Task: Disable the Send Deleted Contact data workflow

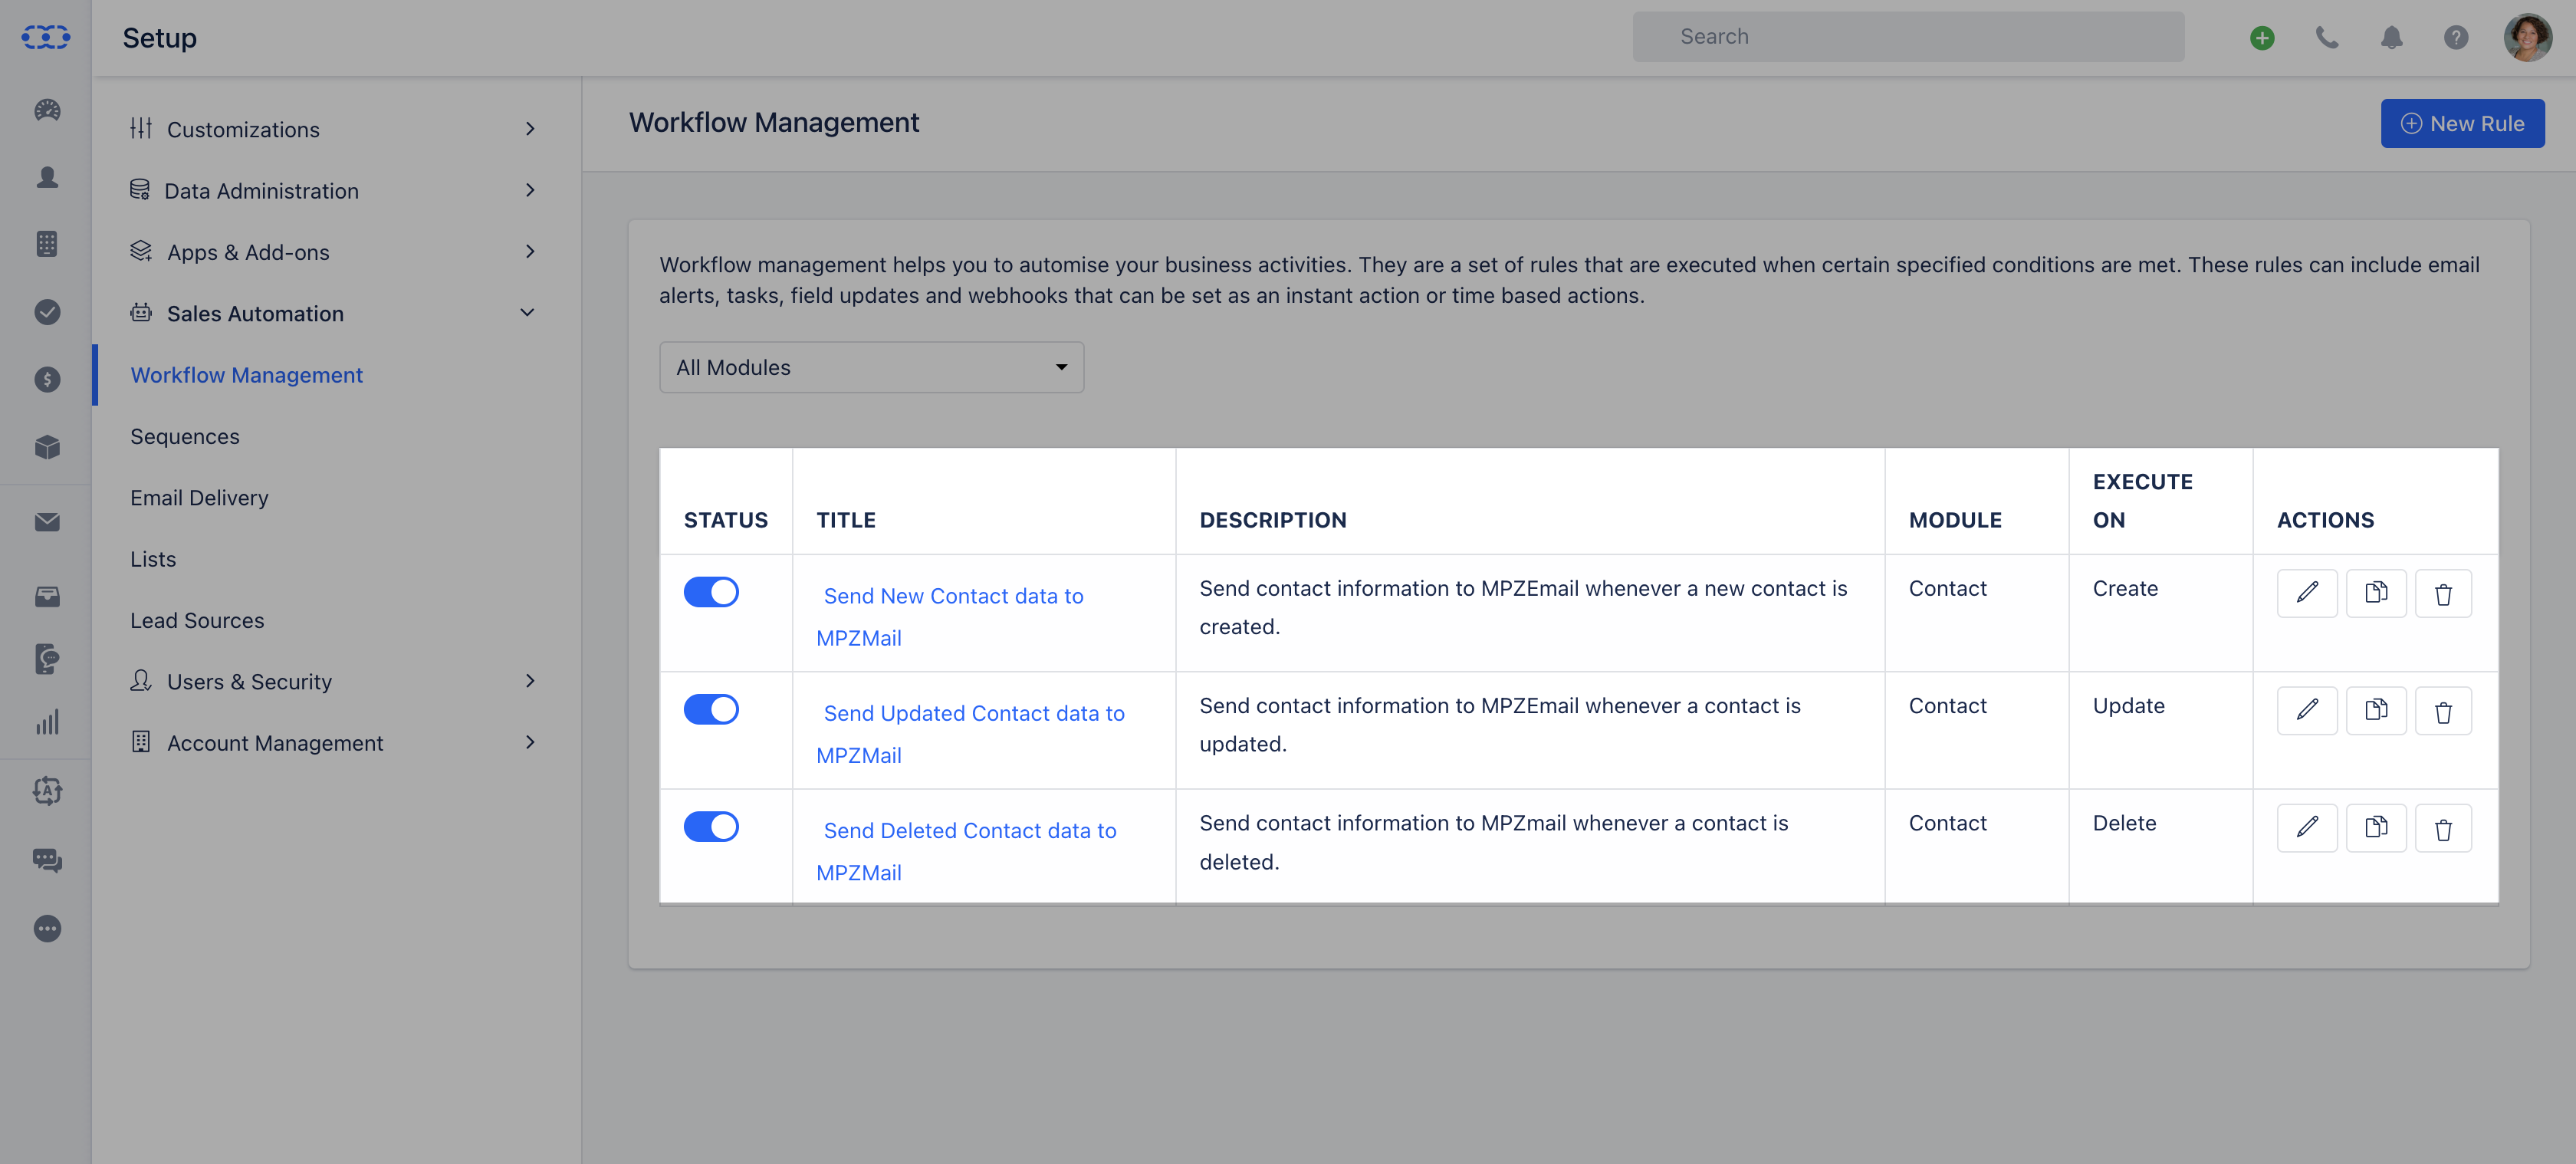Action: pos(711,827)
